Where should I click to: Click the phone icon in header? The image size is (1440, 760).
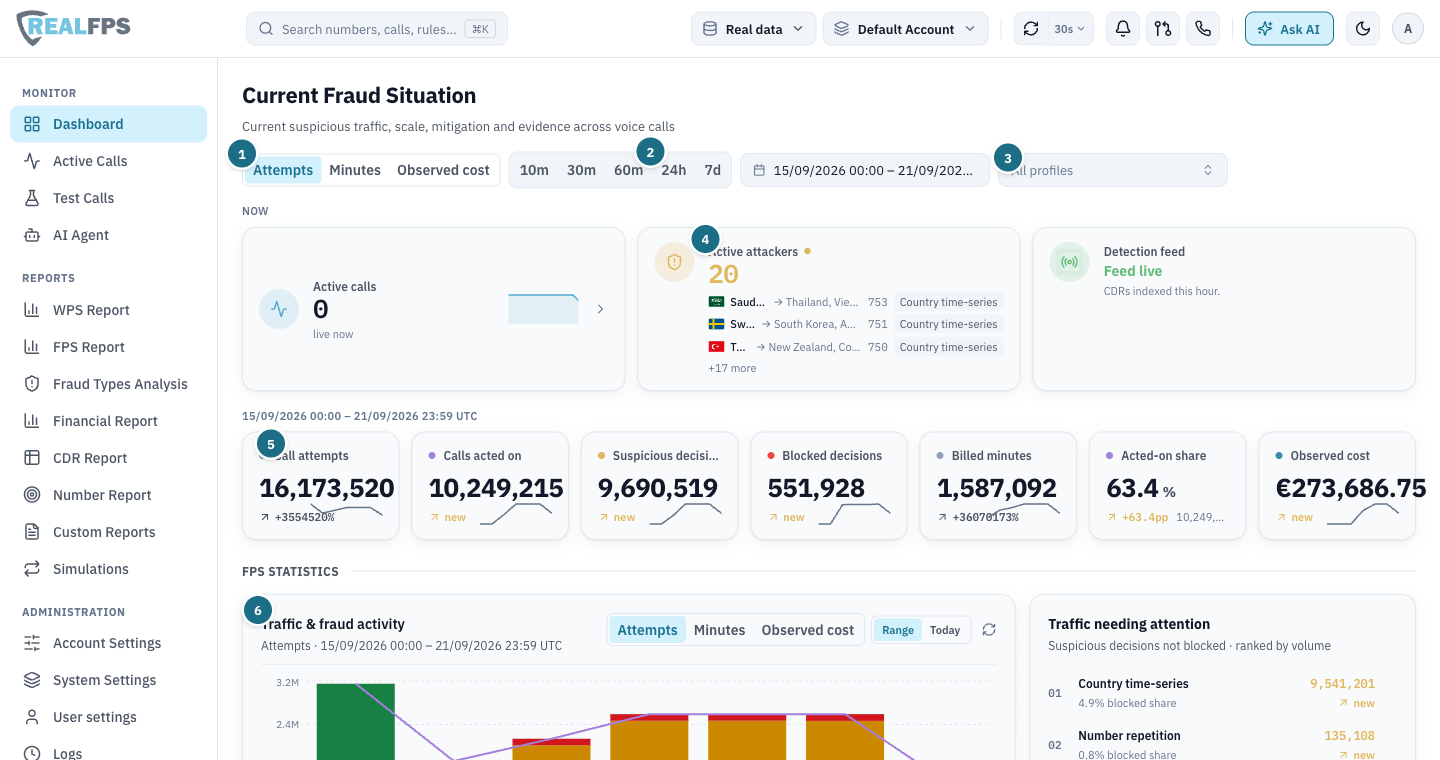tap(1203, 29)
